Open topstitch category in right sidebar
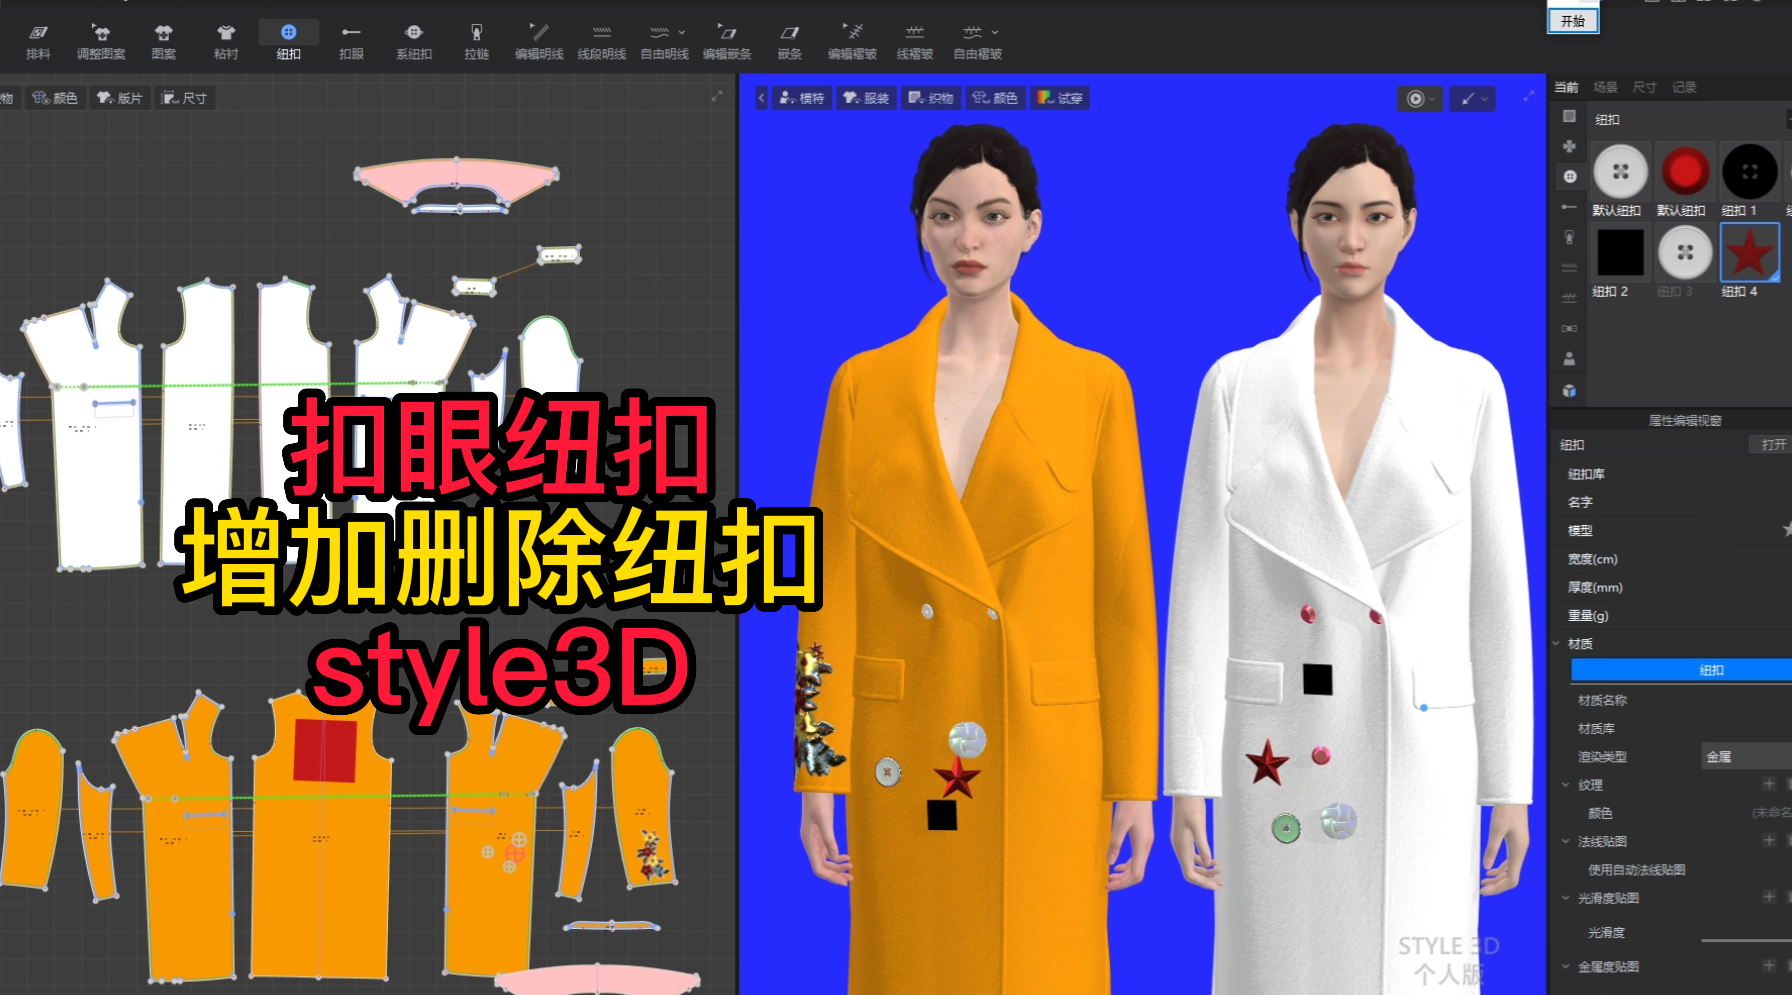The height and width of the screenshot is (995, 1792). click(1569, 268)
